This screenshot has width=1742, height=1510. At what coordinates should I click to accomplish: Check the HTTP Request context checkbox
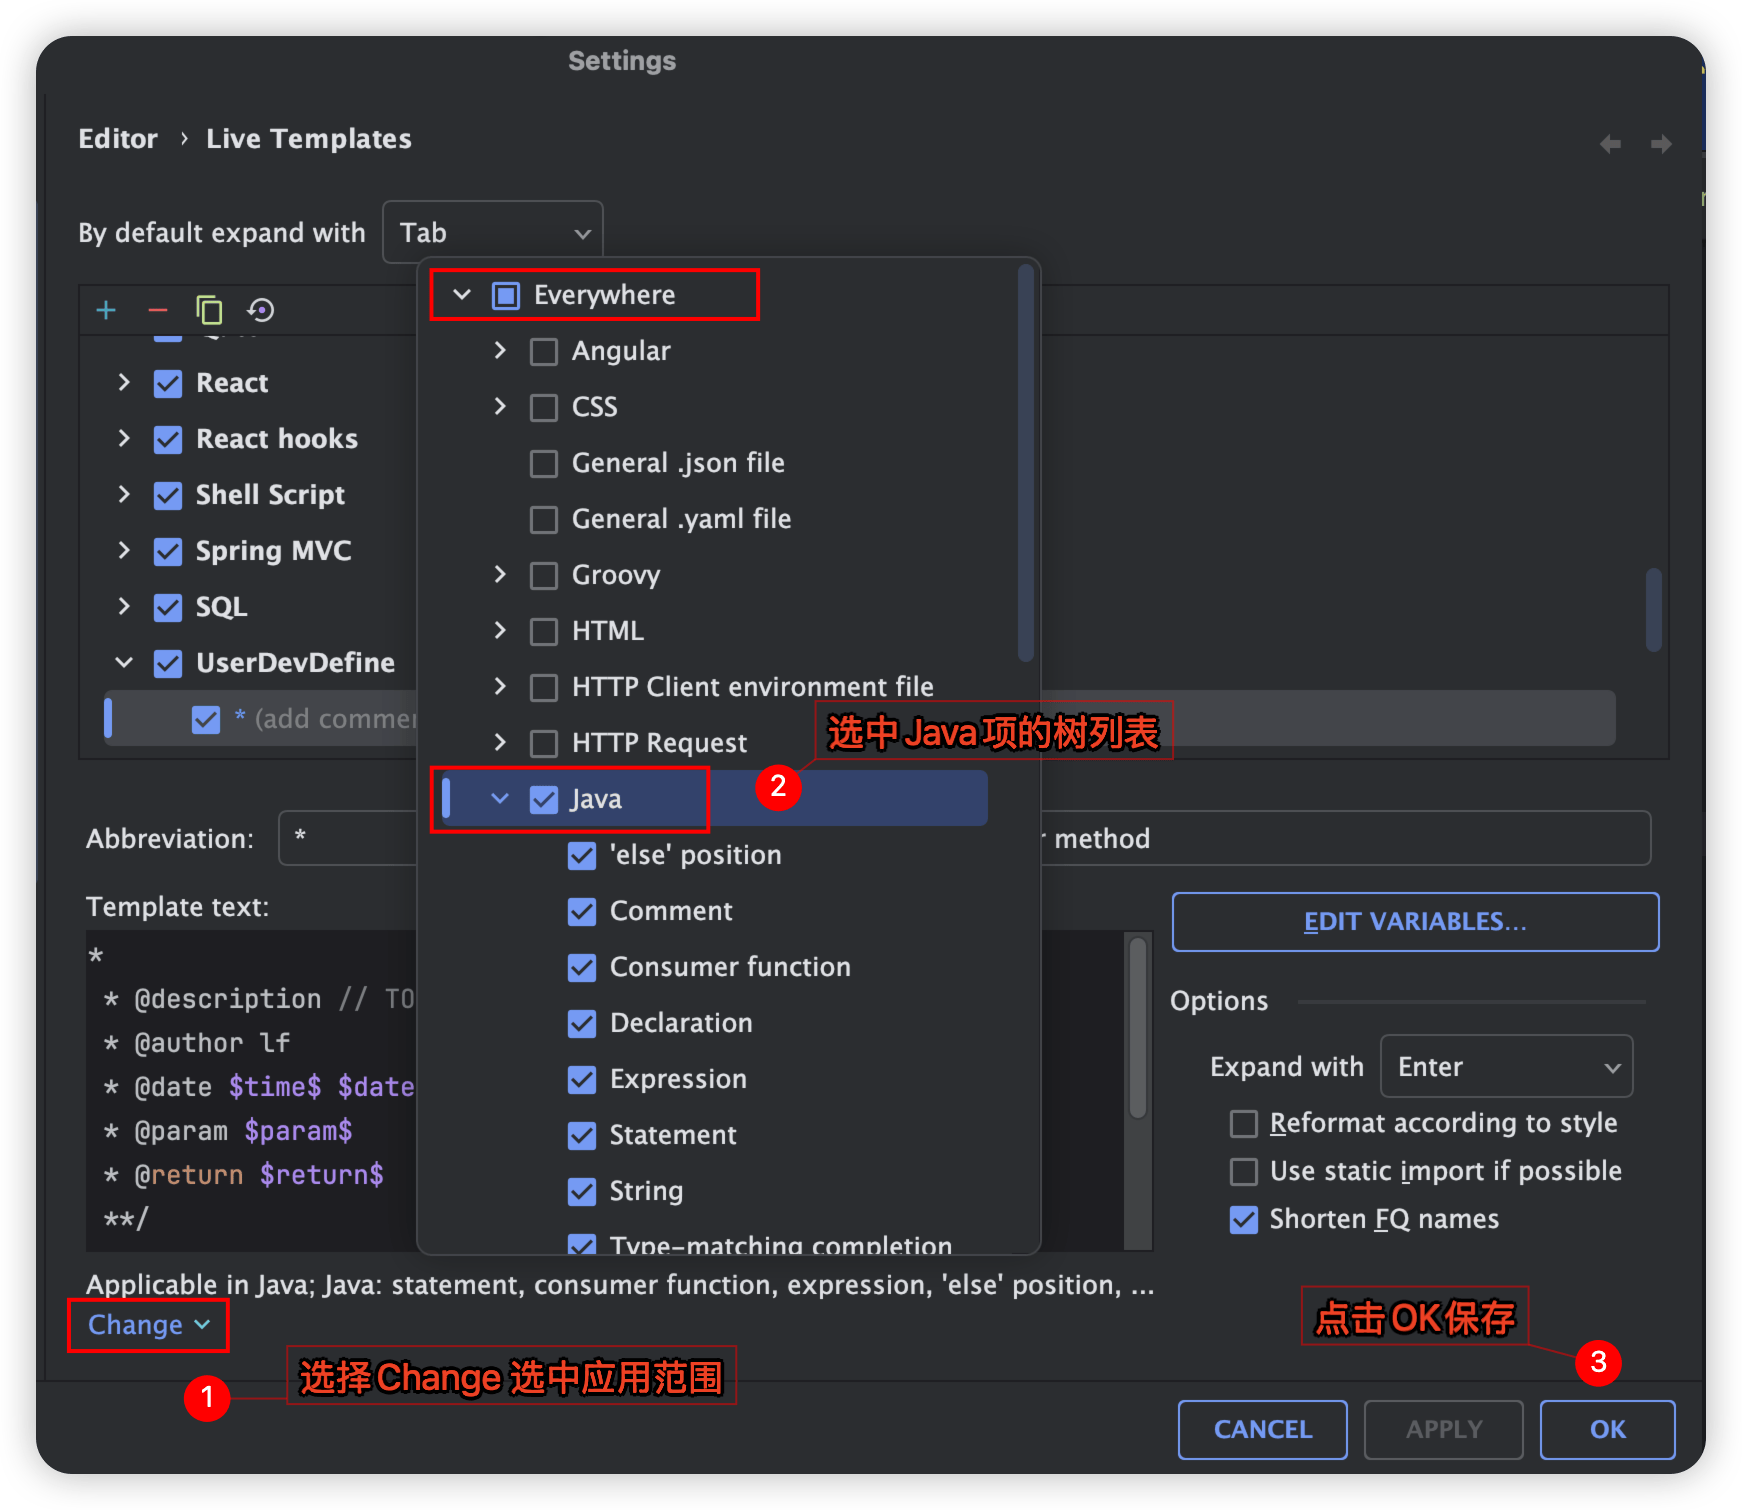click(x=544, y=744)
